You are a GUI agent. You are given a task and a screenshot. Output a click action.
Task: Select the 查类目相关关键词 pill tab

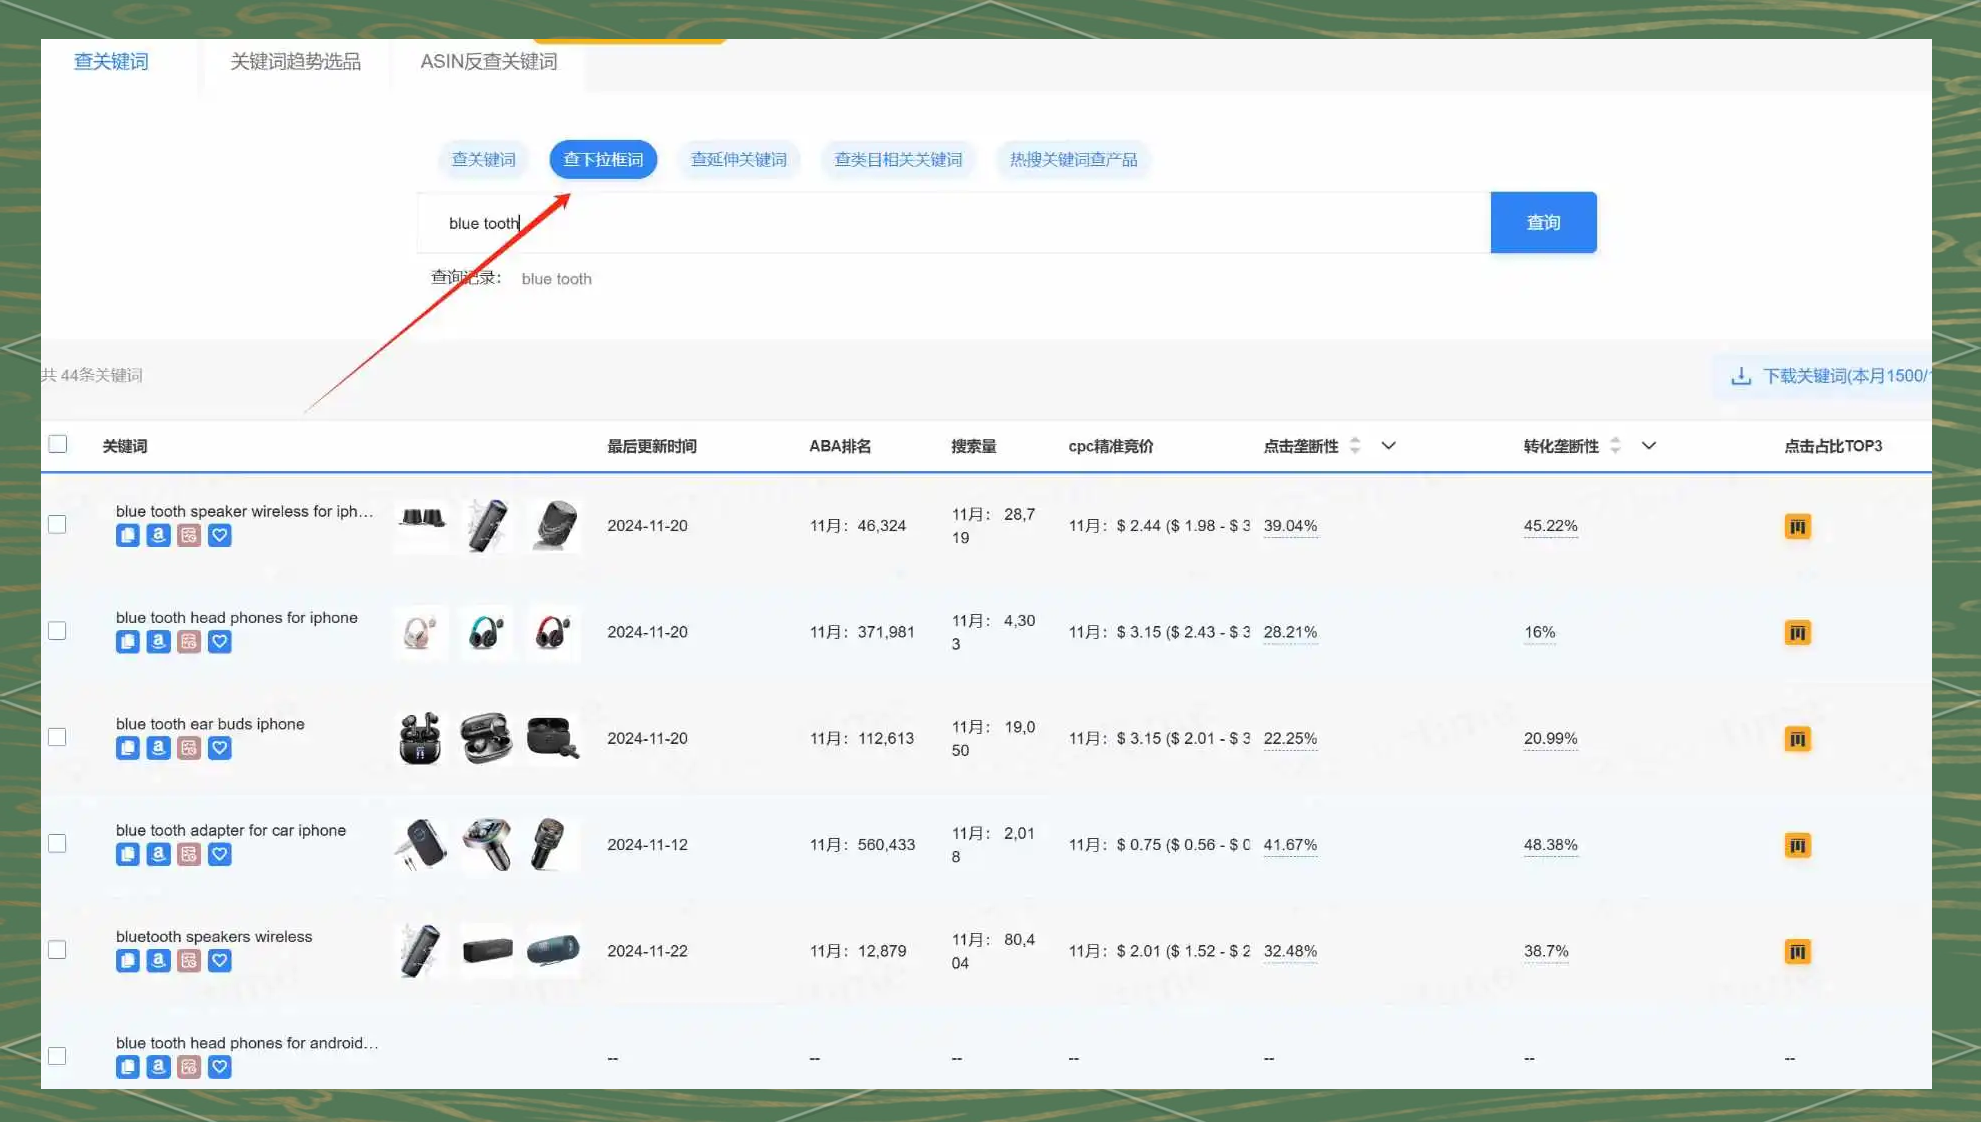[898, 160]
